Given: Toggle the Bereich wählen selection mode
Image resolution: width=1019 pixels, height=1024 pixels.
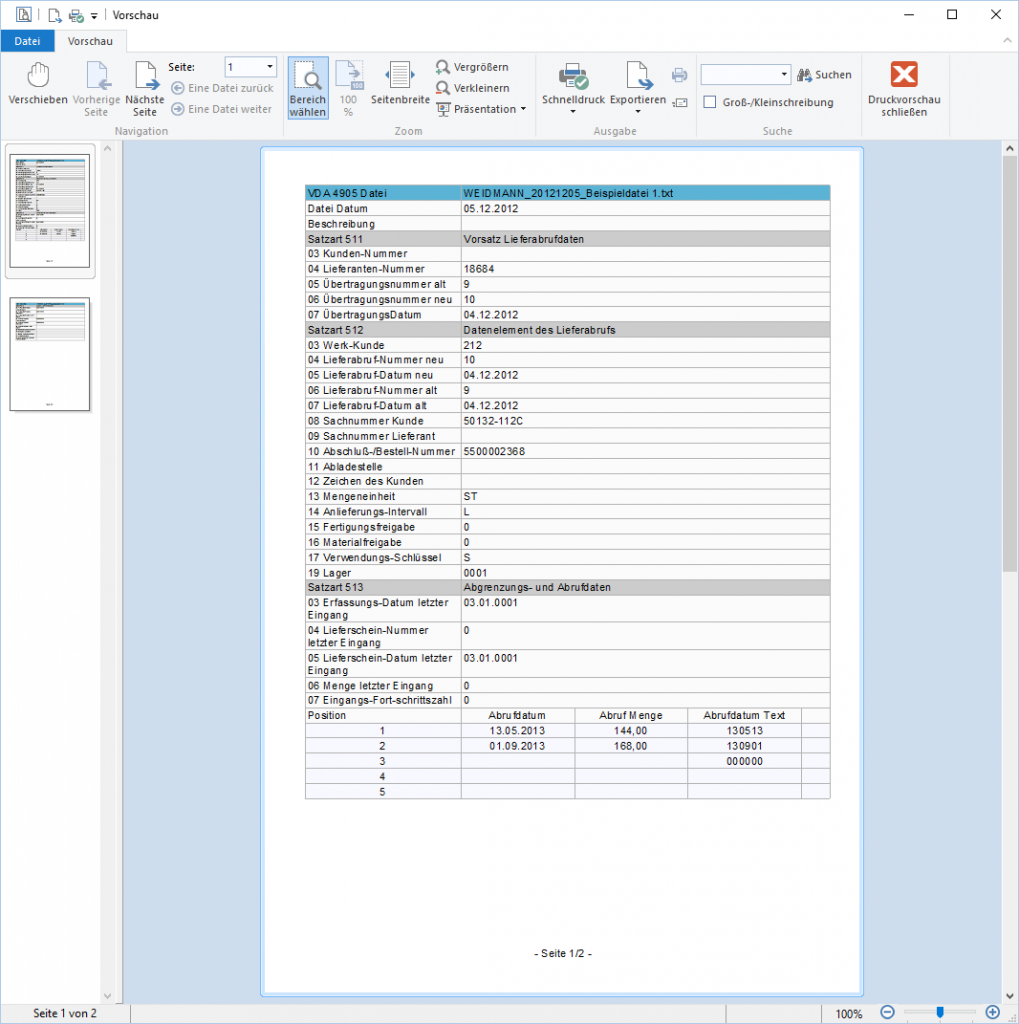Looking at the screenshot, I should pos(307,85).
